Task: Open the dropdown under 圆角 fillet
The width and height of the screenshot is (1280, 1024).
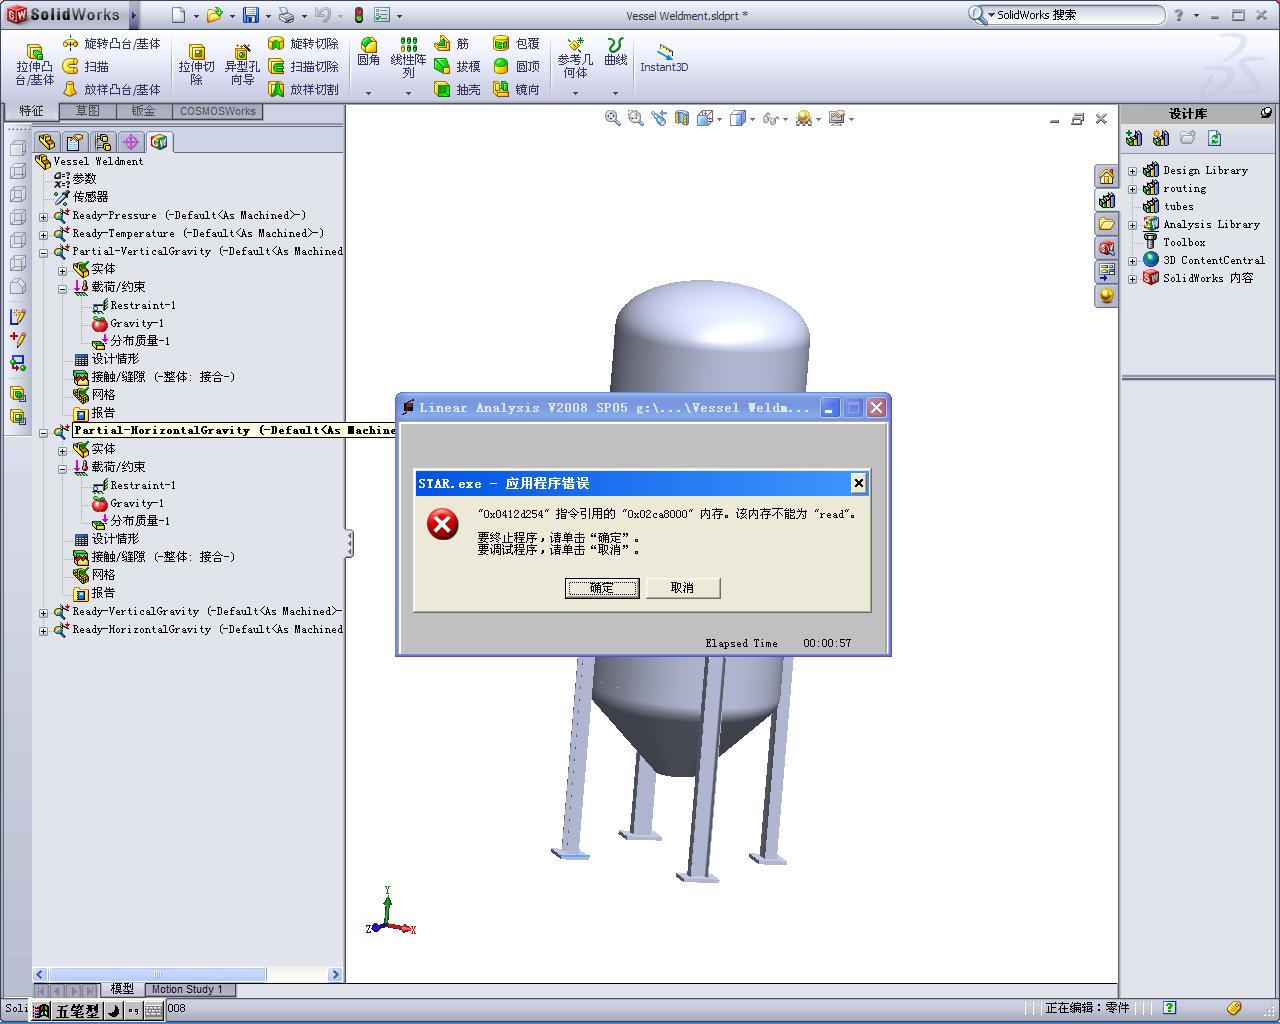Action: (369, 93)
